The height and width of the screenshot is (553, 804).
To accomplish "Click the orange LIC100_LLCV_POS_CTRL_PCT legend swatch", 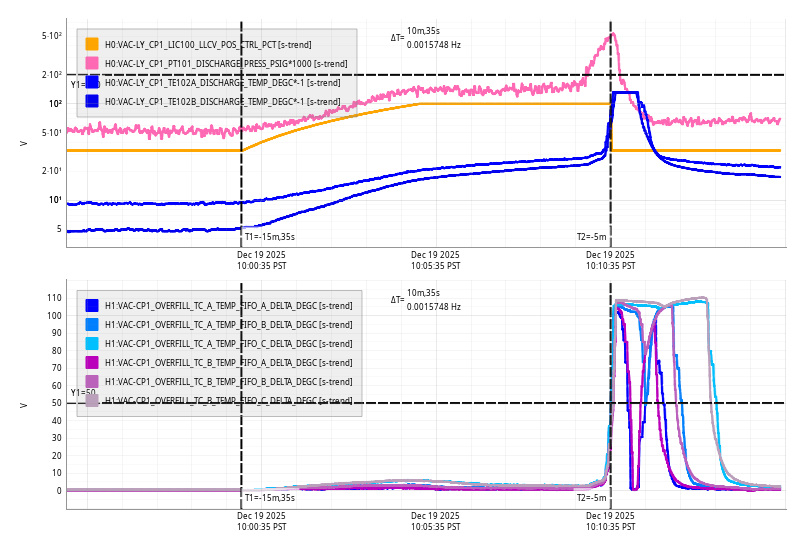I will pyautogui.click(x=92, y=44).
